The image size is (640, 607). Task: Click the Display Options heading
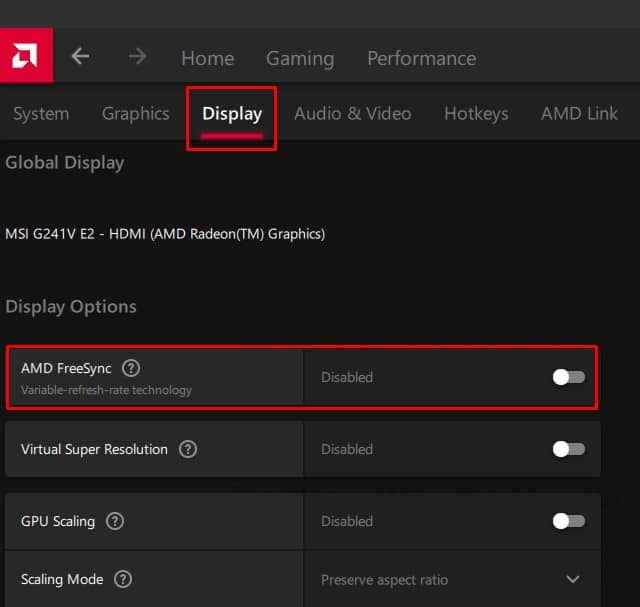point(71,307)
